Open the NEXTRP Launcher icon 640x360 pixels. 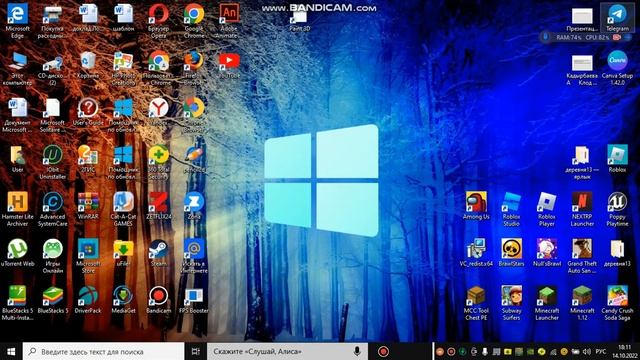click(582, 202)
